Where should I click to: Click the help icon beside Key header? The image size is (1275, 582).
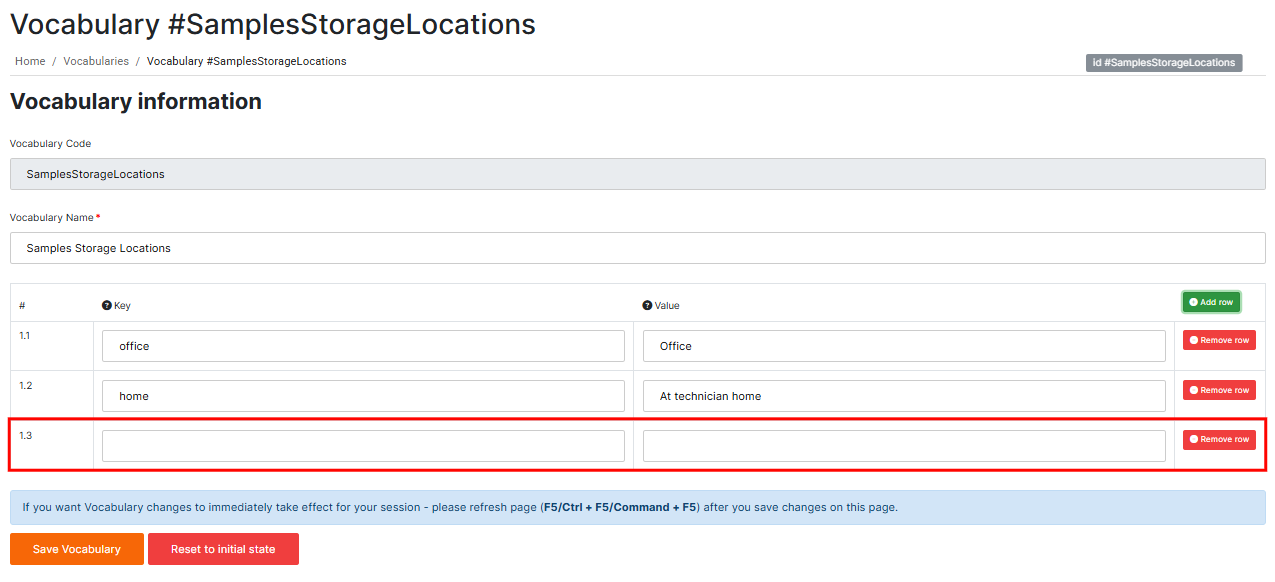coord(107,305)
